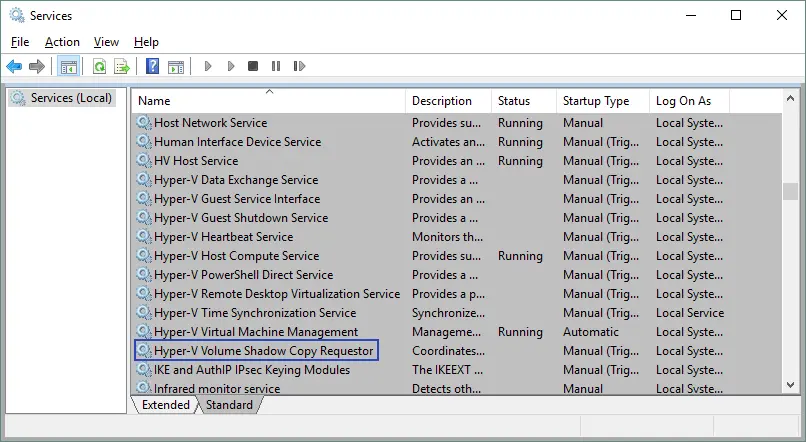The height and width of the screenshot is (442, 806).
Task: Sort by the Name column header
Action: [269, 101]
